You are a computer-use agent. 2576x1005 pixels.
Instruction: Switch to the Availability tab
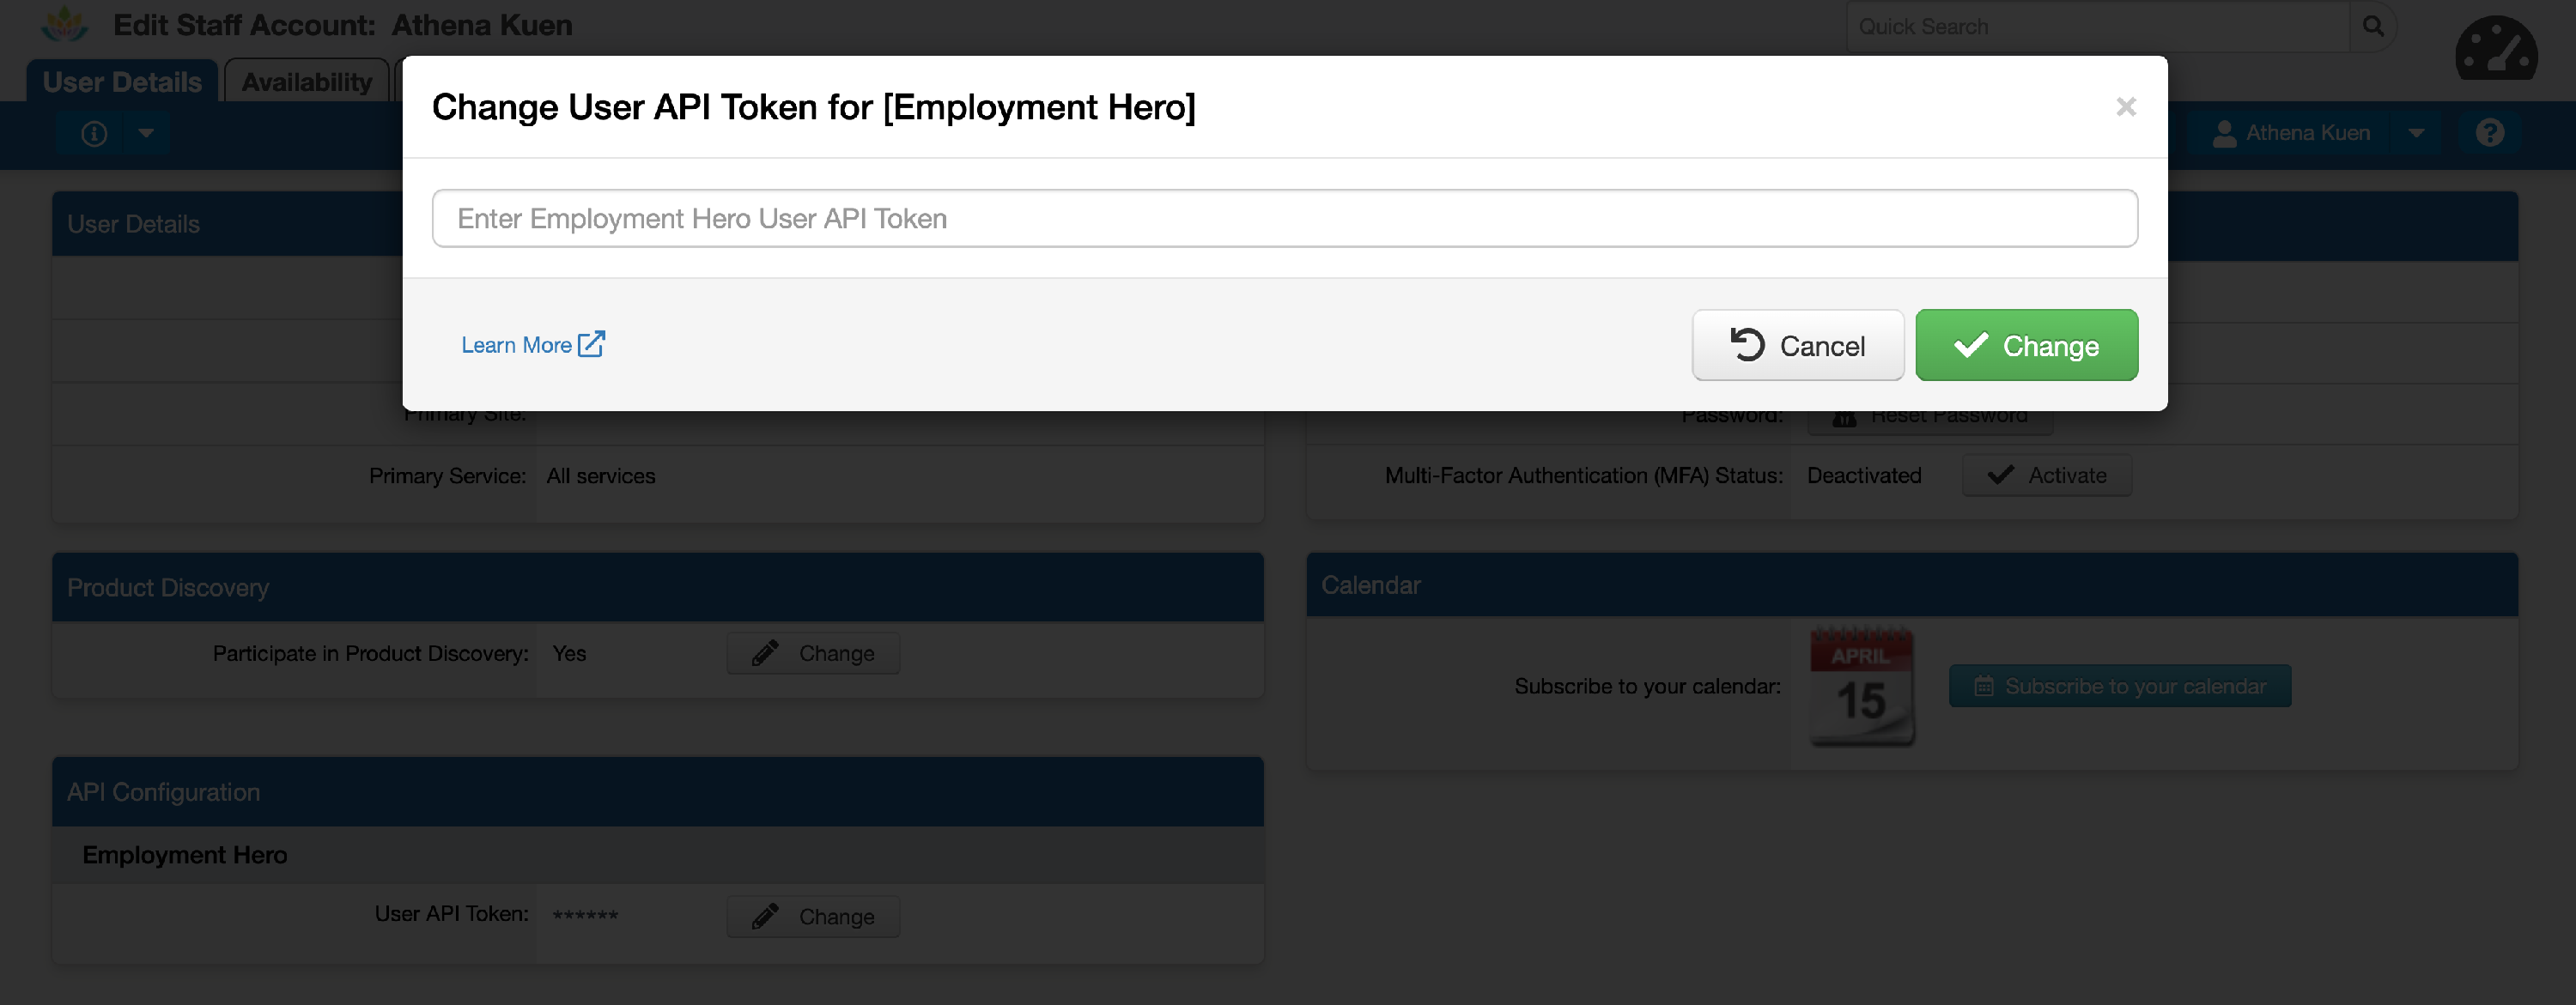306,82
